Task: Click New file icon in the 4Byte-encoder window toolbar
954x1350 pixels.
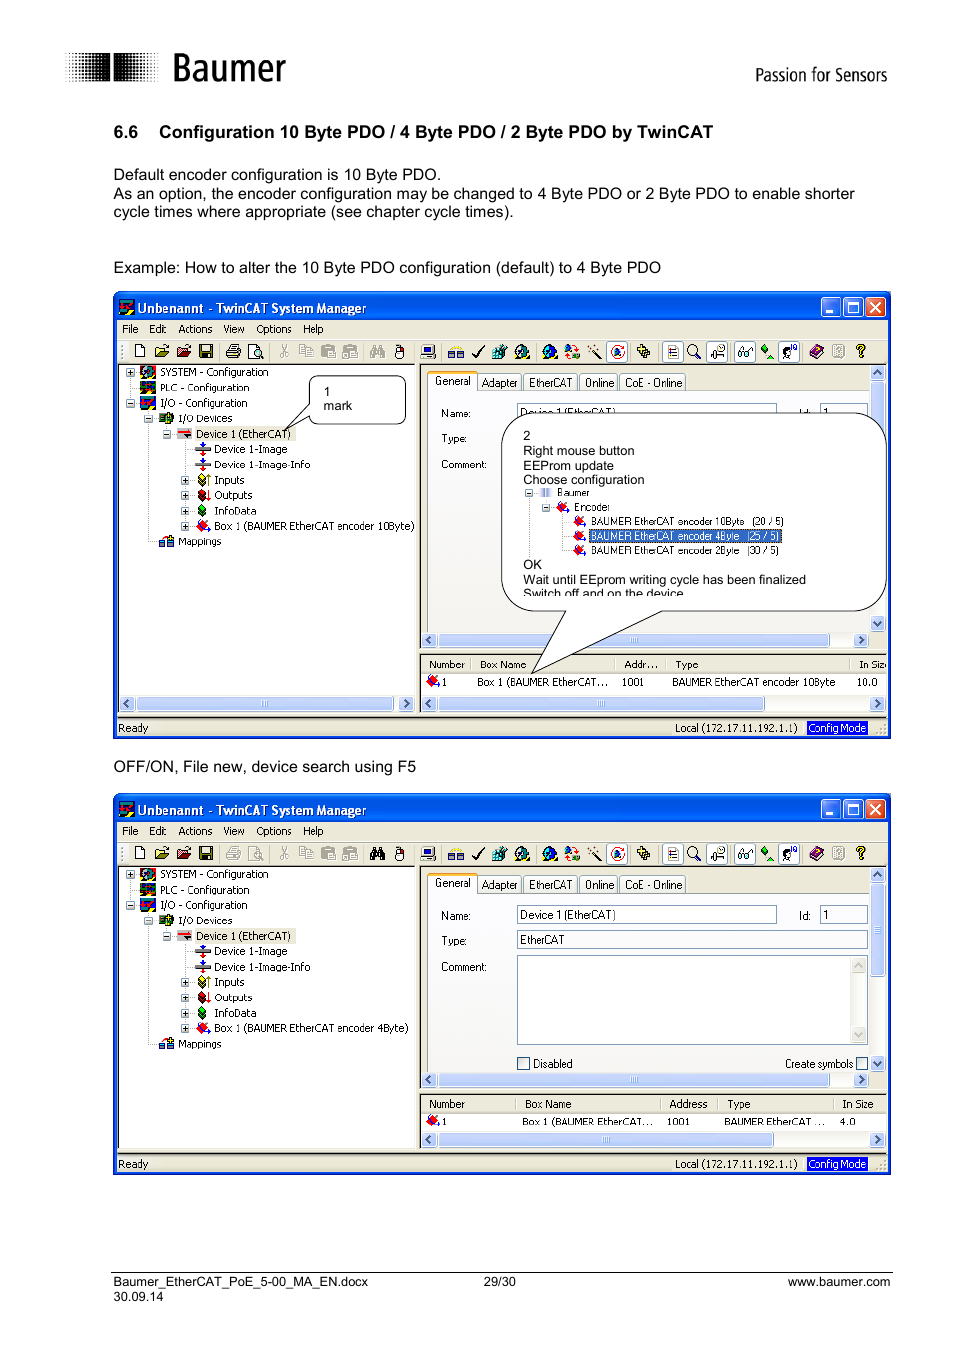Action: point(140,853)
